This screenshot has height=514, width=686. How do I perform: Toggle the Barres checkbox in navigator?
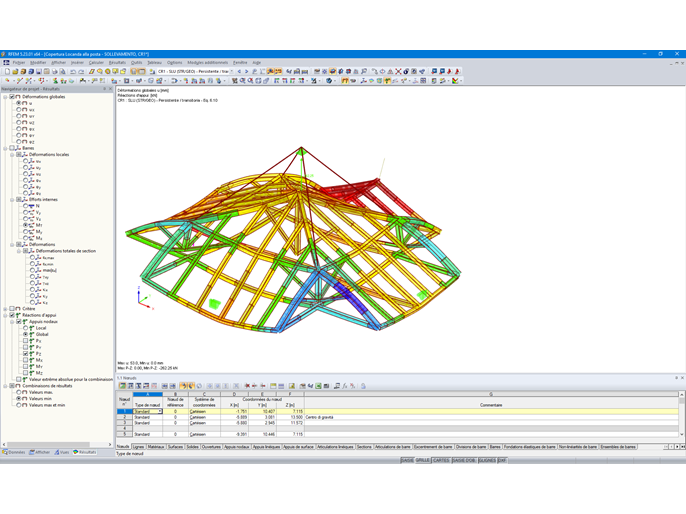coord(12,148)
